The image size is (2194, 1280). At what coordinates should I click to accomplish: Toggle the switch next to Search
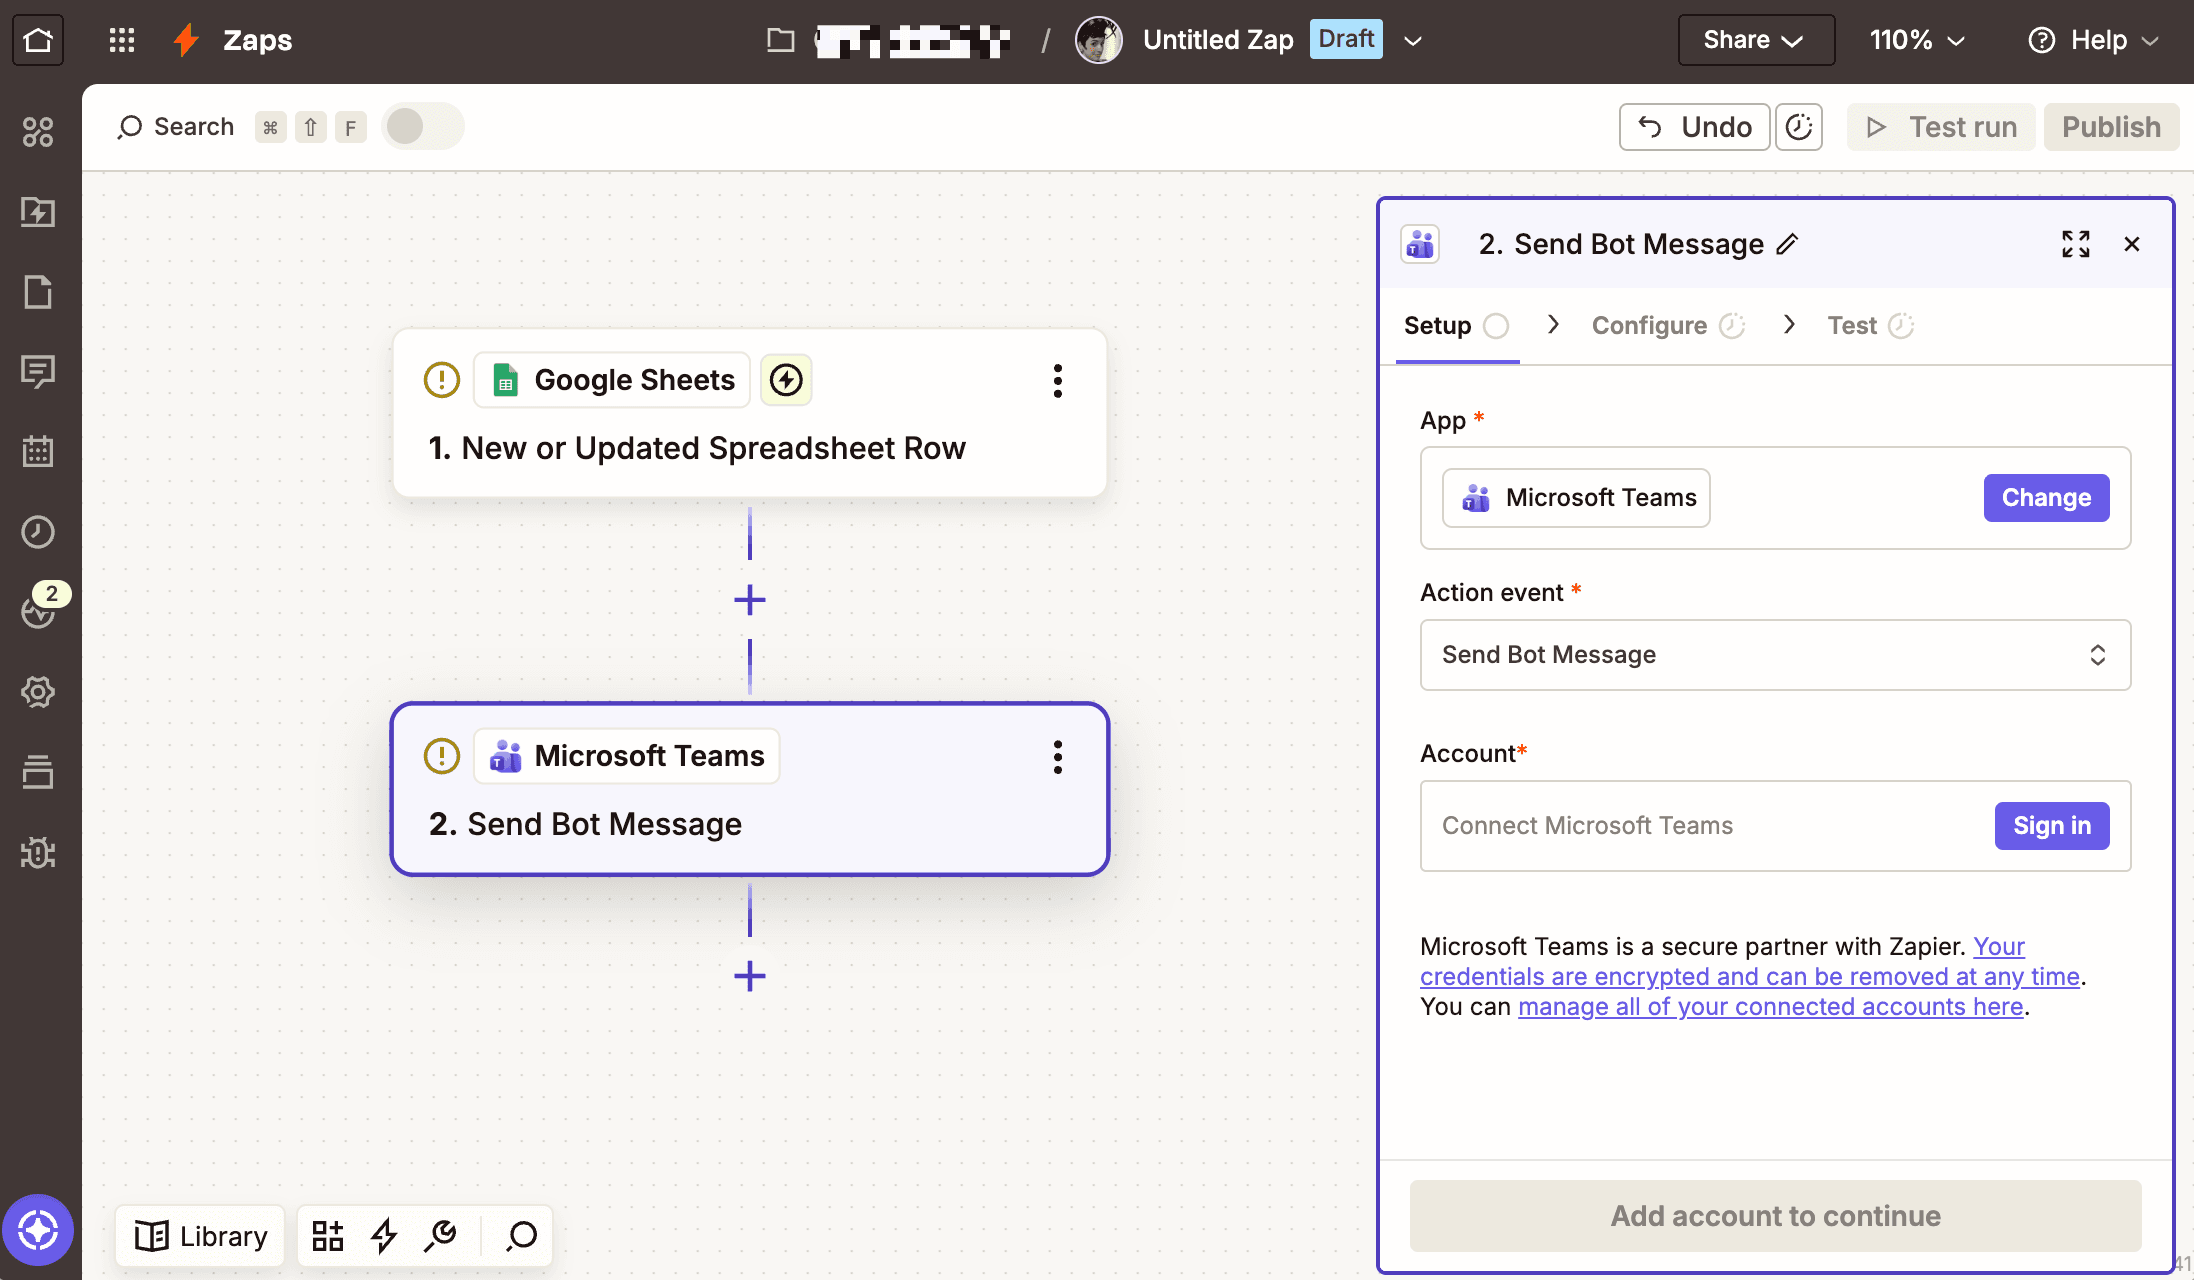click(423, 127)
